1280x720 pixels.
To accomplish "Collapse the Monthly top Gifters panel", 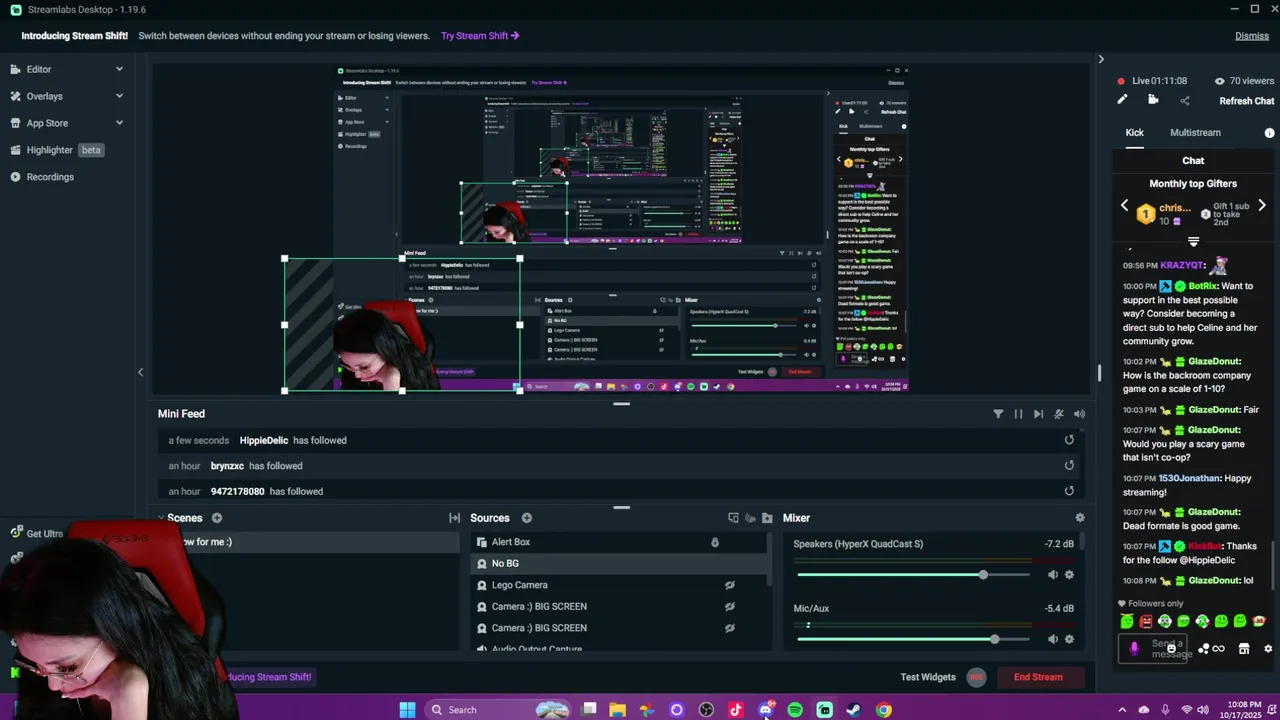I will (x=1193, y=242).
